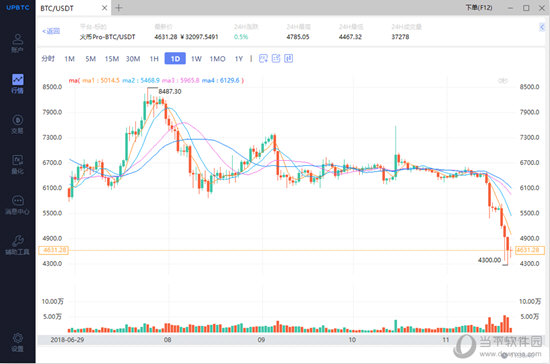
Task: Switch chart to 15M interval
Action: coord(112,59)
